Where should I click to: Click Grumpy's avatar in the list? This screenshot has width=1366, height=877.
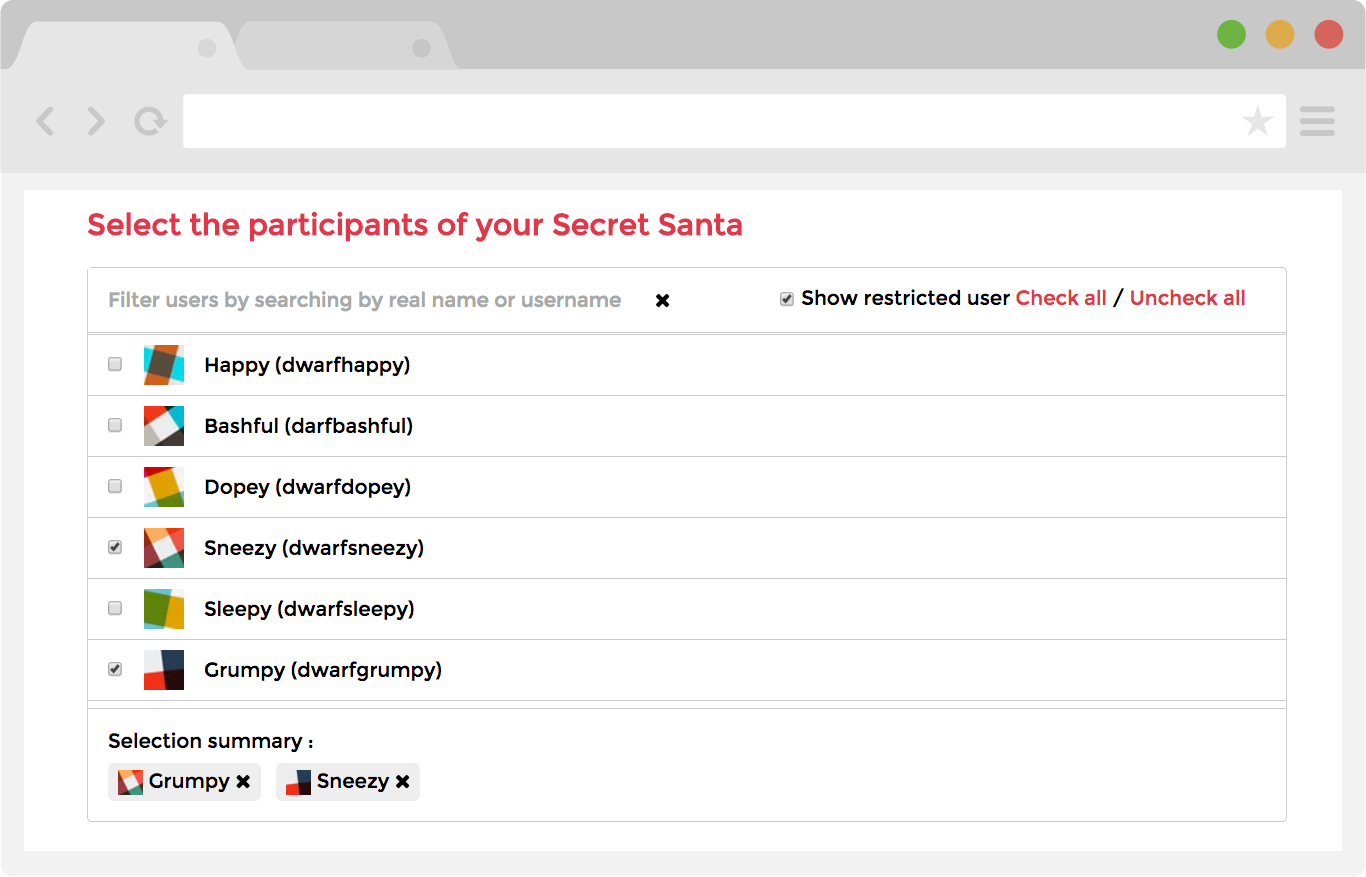(x=163, y=669)
